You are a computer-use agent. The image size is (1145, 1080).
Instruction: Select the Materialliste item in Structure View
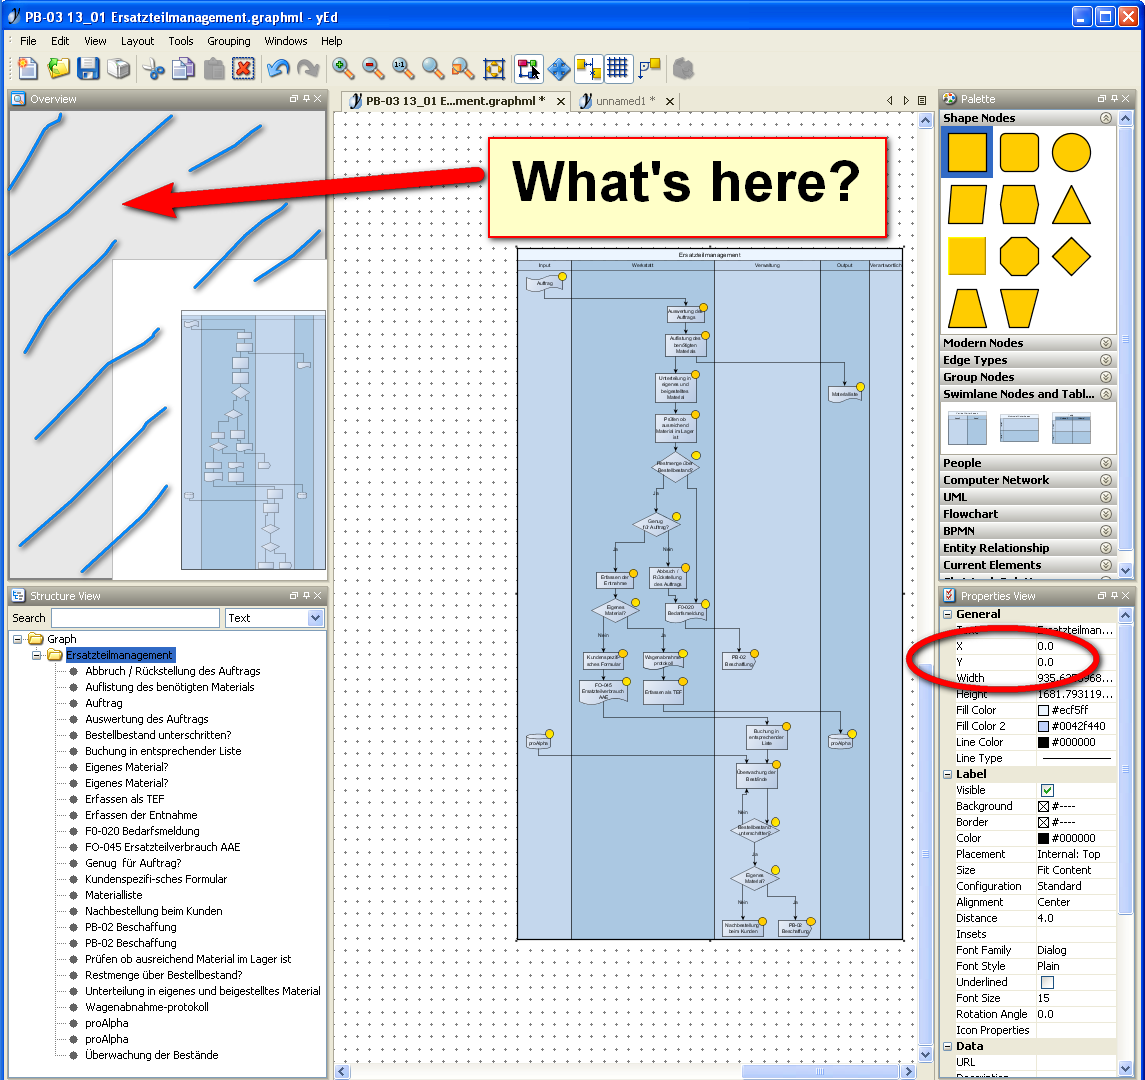coord(113,895)
